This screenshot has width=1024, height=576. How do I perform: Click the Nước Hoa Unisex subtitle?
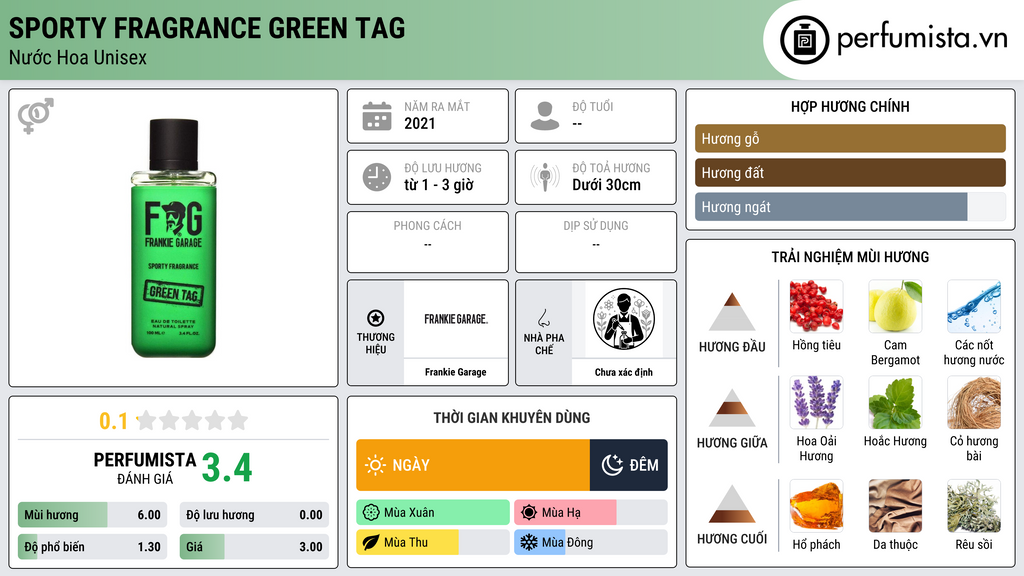78,58
